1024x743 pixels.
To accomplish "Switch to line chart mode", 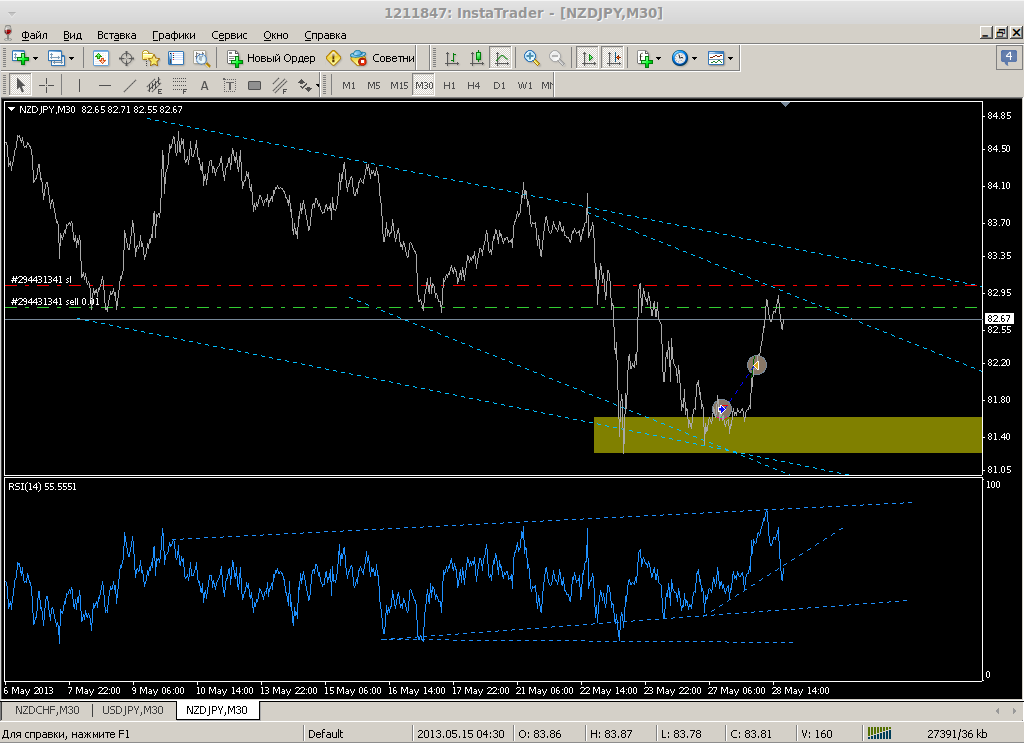I will pyautogui.click(x=502, y=58).
